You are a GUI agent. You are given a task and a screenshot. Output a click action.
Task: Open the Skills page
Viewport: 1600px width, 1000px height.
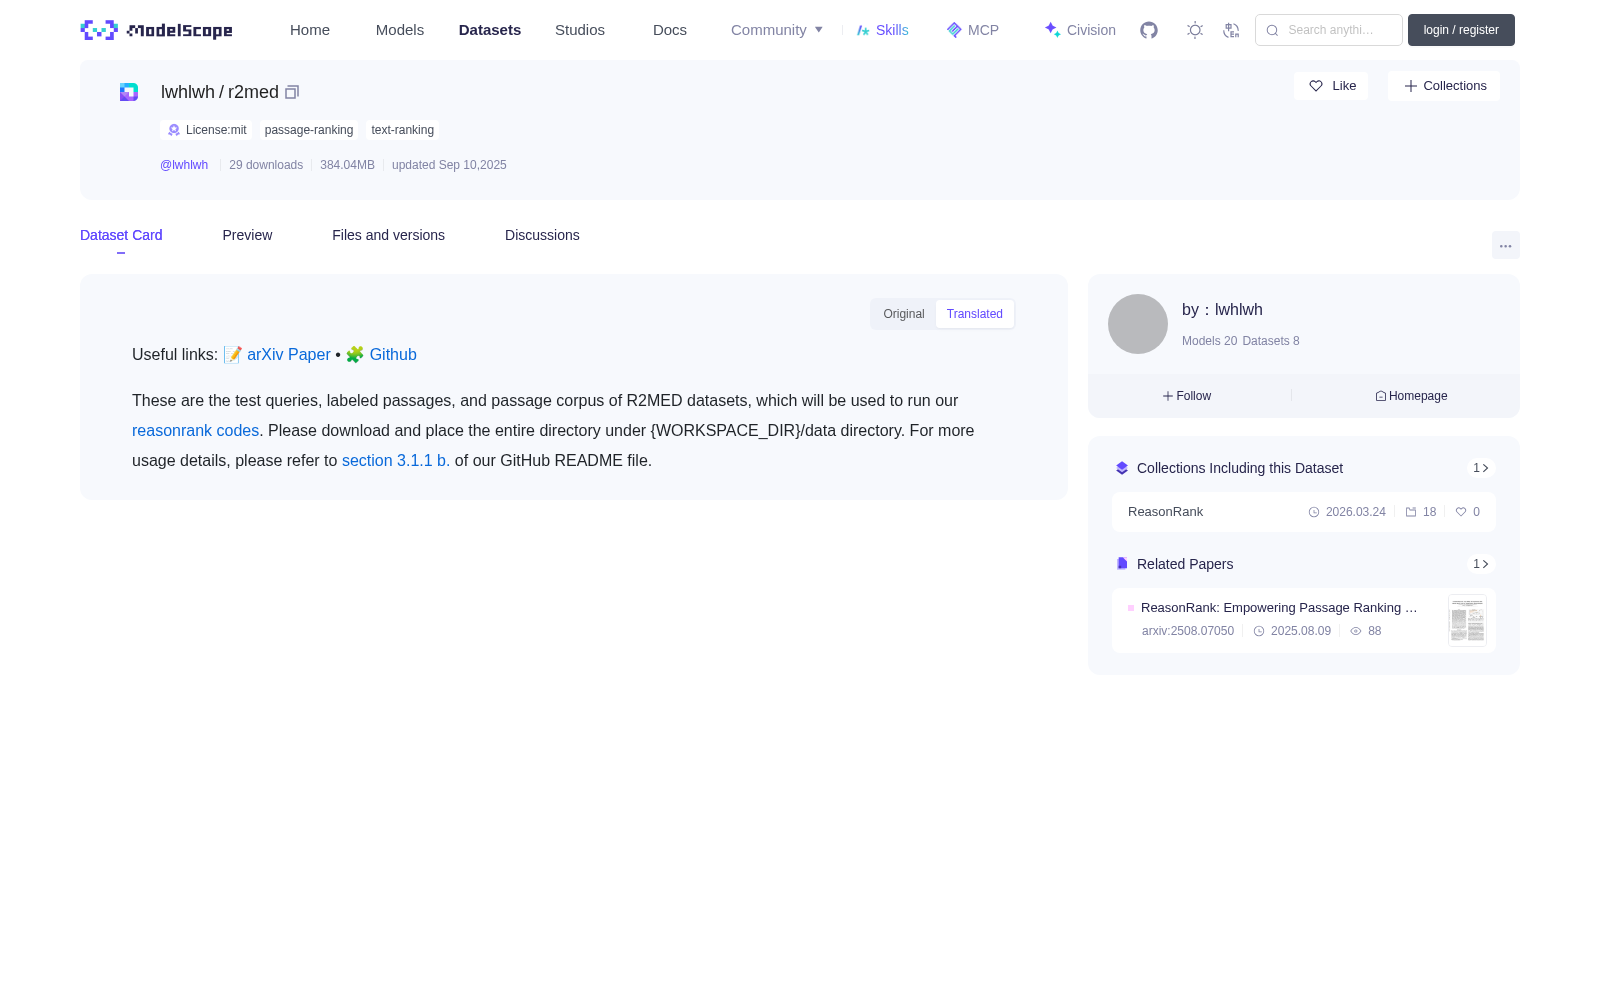(883, 30)
